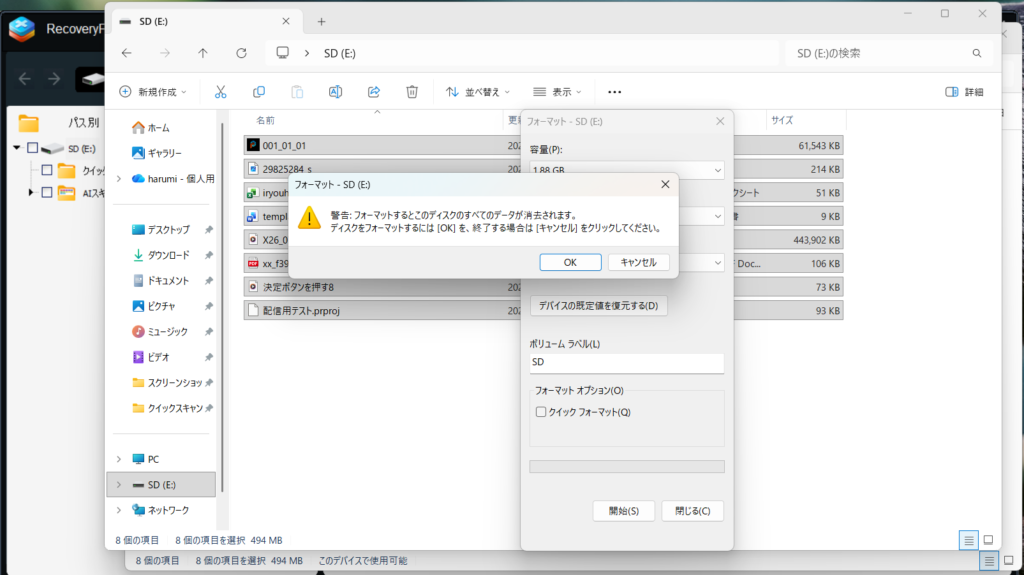Click the Up arrow navigation icon
This screenshot has width=1024, height=575.
pyautogui.click(x=203, y=53)
